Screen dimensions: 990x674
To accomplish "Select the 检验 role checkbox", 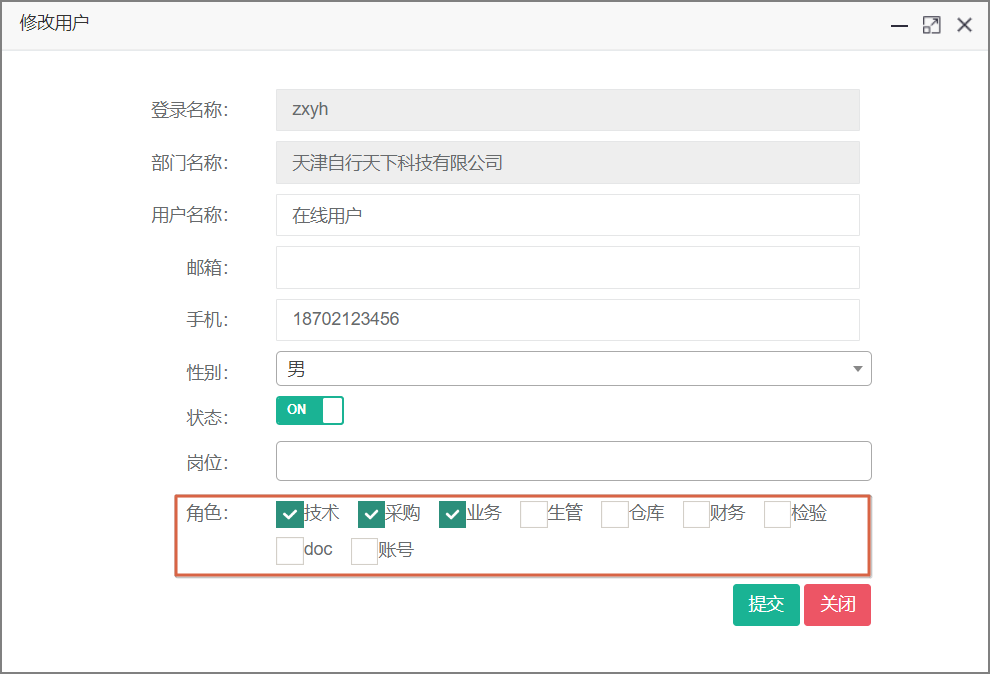I will (x=777, y=514).
